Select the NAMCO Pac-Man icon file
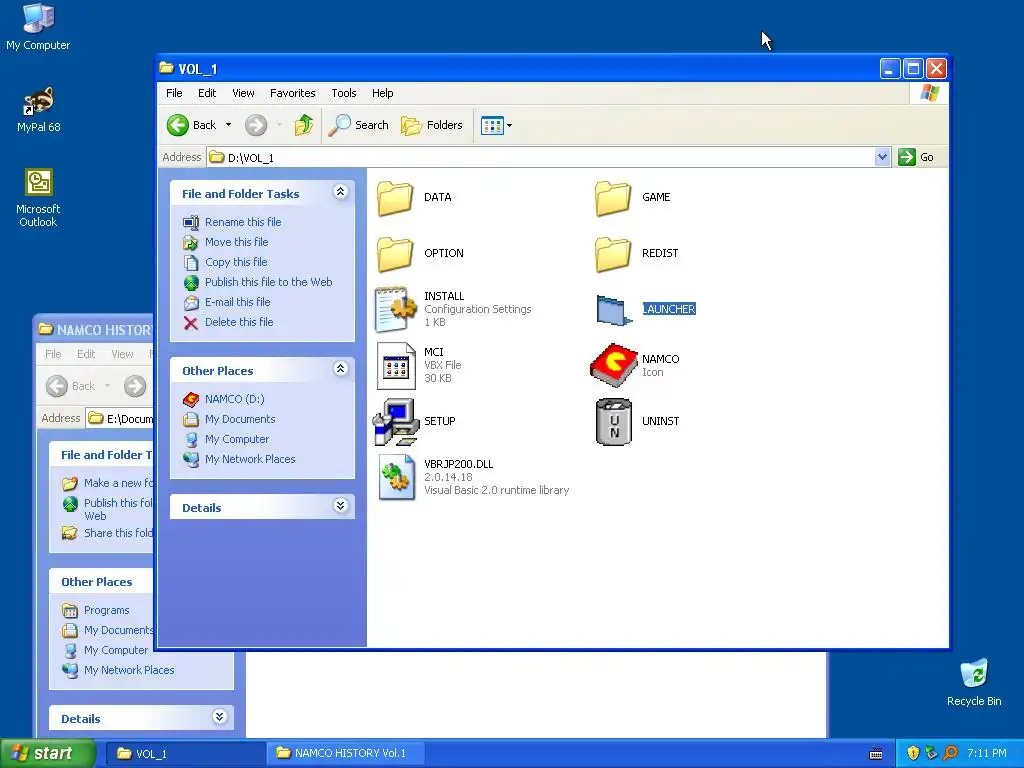Image resolution: width=1024 pixels, height=768 pixels. [613, 365]
